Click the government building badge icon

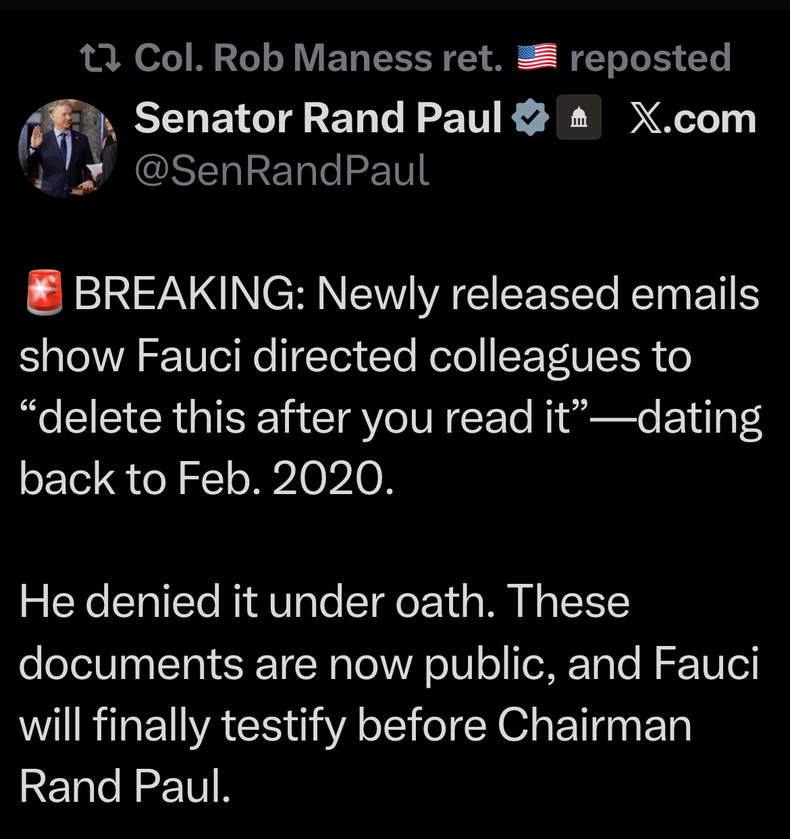pos(579,117)
